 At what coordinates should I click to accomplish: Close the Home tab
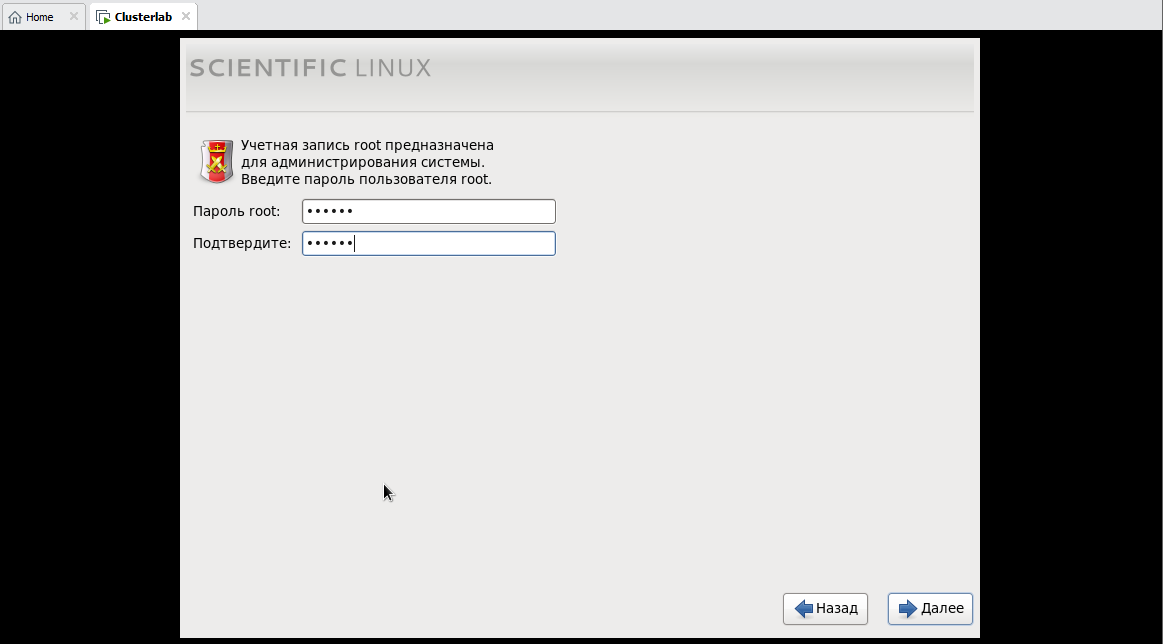click(x=73, y=16)
